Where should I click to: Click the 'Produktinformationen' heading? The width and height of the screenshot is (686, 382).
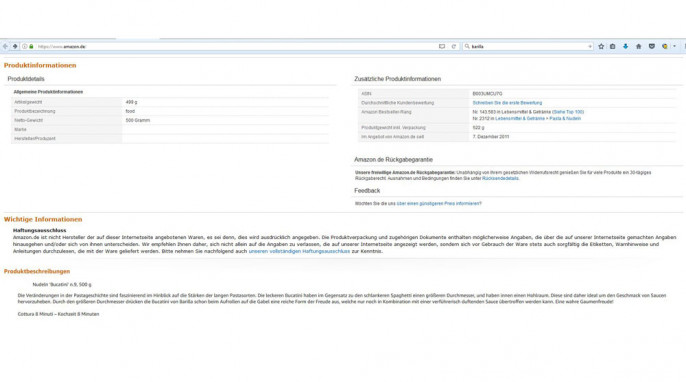[x=40, y=65]
